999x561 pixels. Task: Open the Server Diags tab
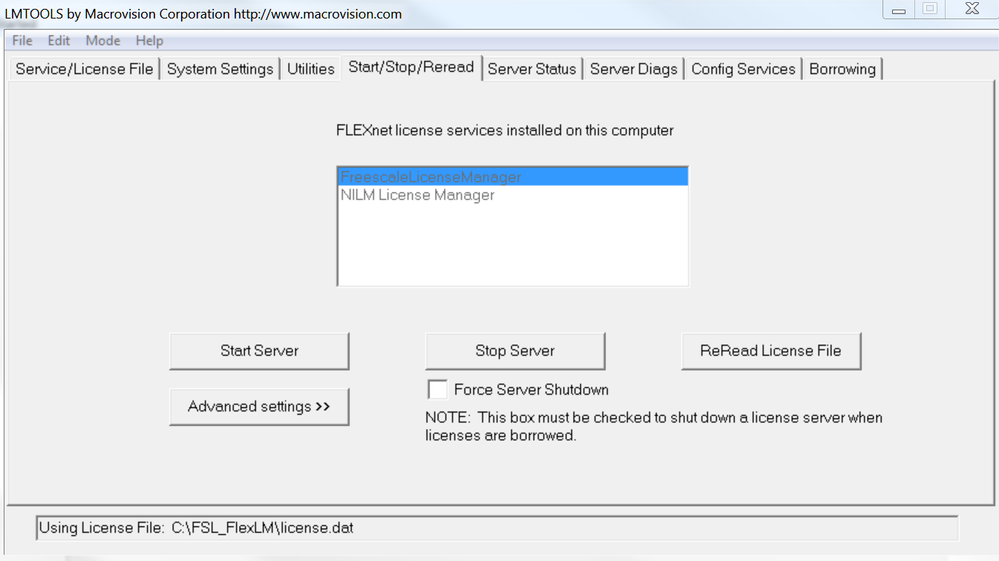tap(634, 69)
